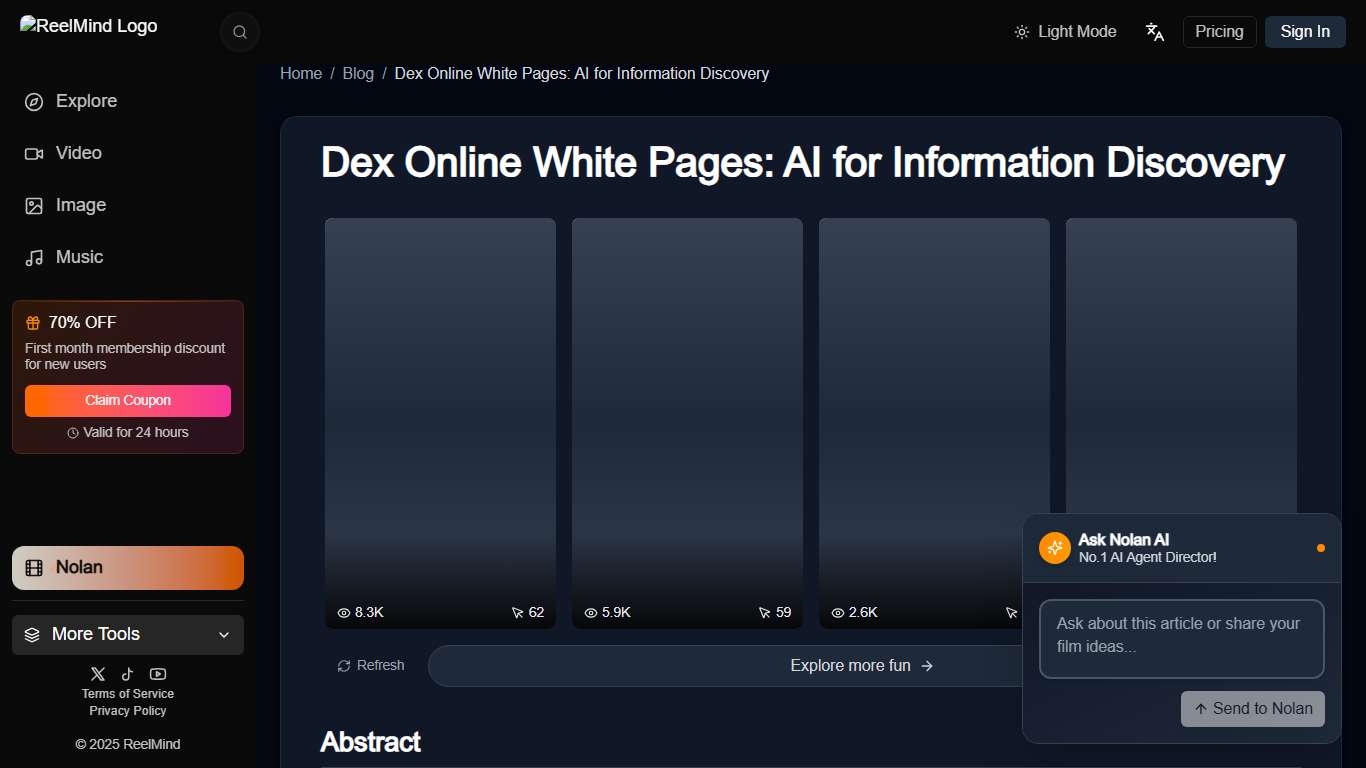Open the YouTube social icon

[158, 674]
